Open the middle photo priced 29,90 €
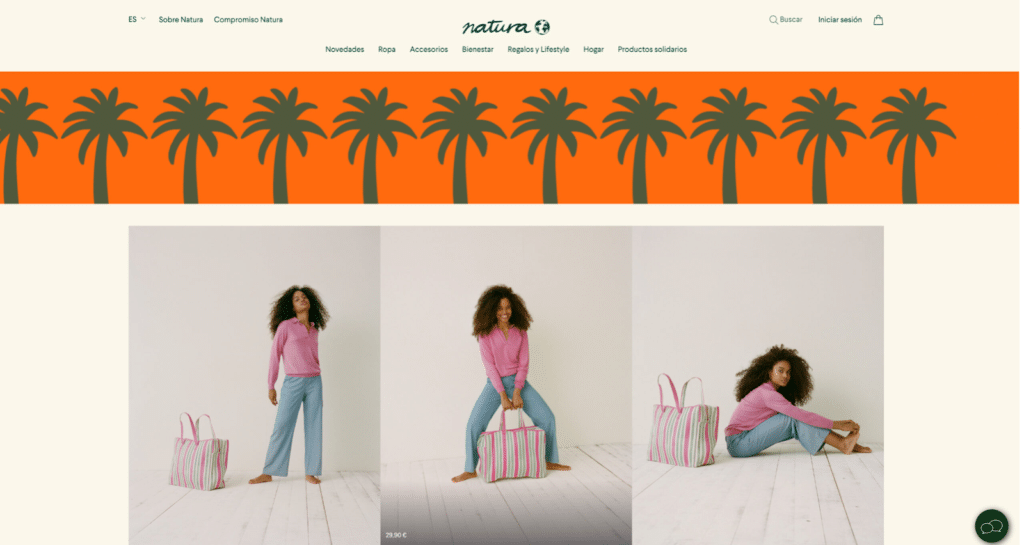Image resolution: width=1024 pixels, height=545 pixels. pyautogui.click(x=506, y=385)
